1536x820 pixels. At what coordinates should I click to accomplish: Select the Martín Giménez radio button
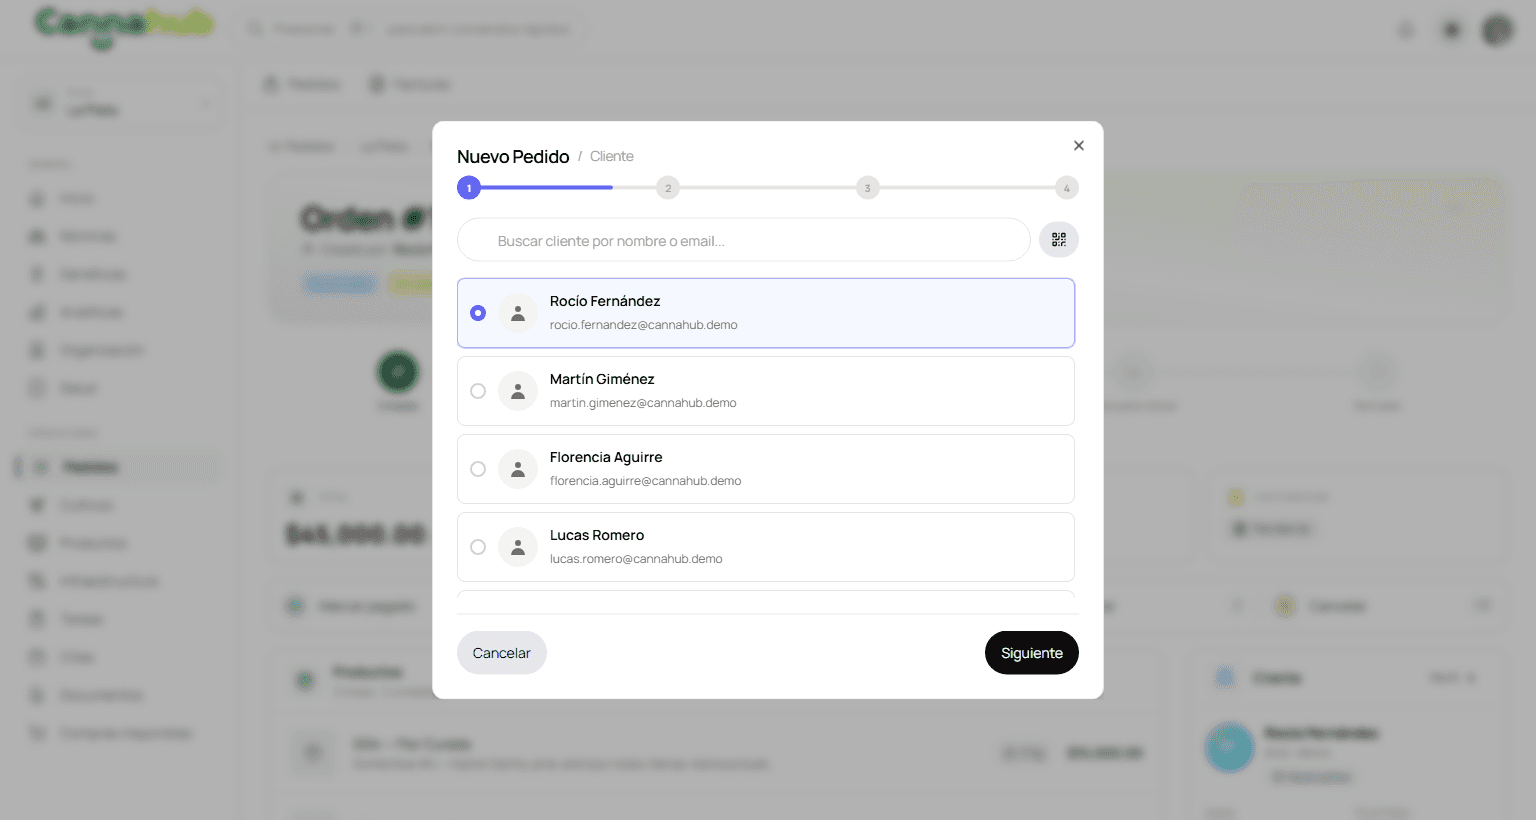click(x=478, y=391)
